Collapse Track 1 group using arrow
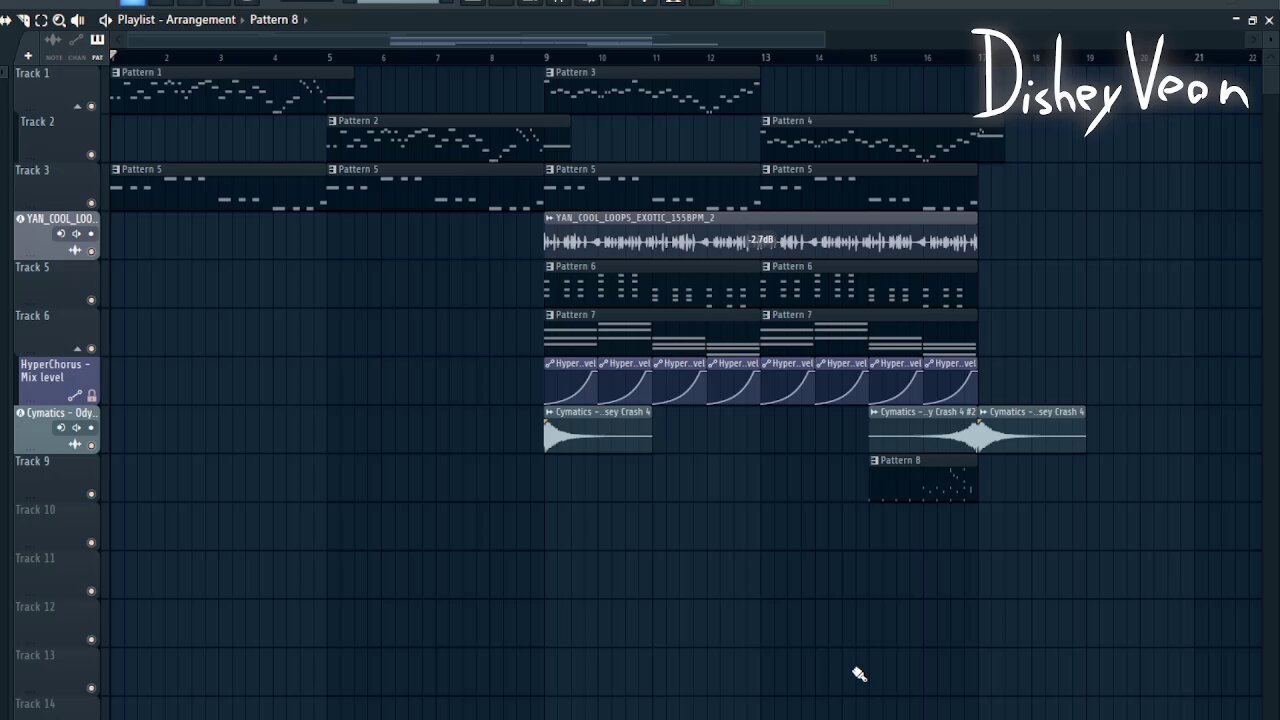Image resolution: width=1280 pixels, height=720 pixels. point(77,107)
